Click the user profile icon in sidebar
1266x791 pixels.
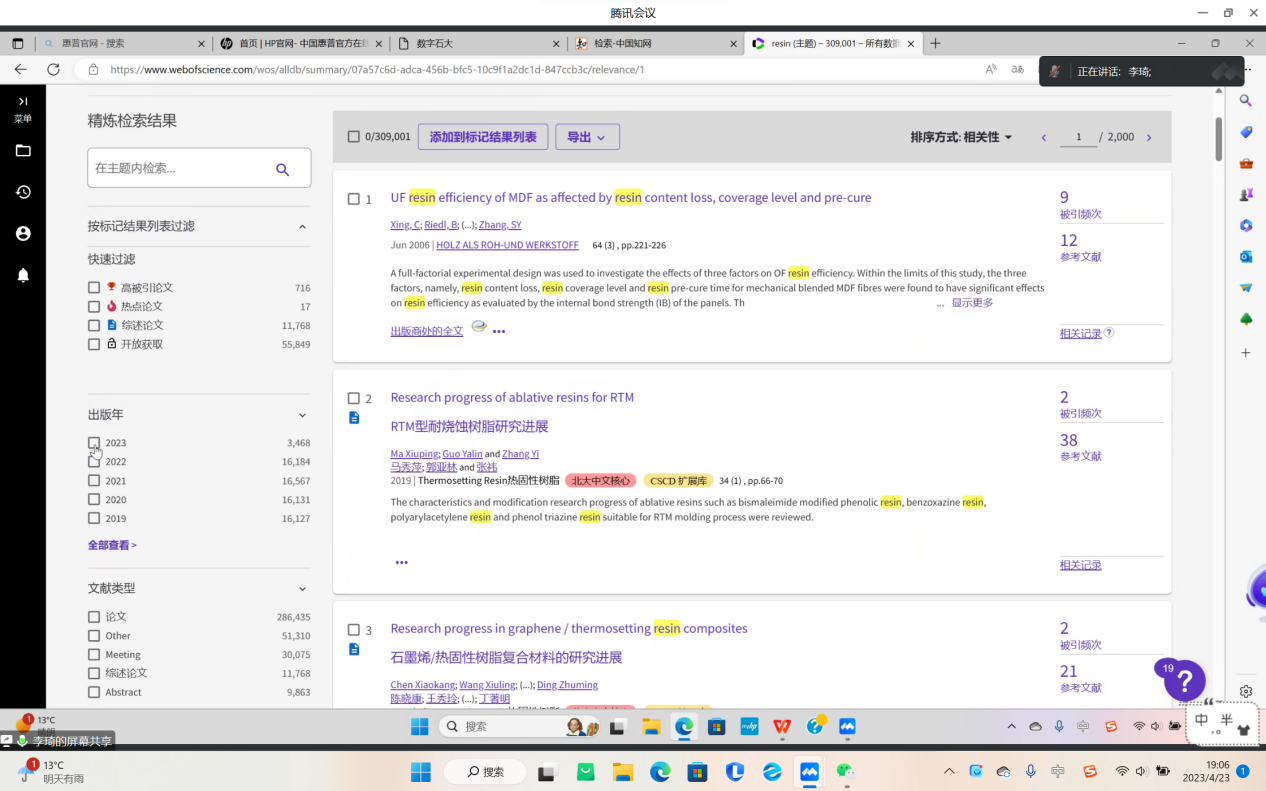click(23, 233)
